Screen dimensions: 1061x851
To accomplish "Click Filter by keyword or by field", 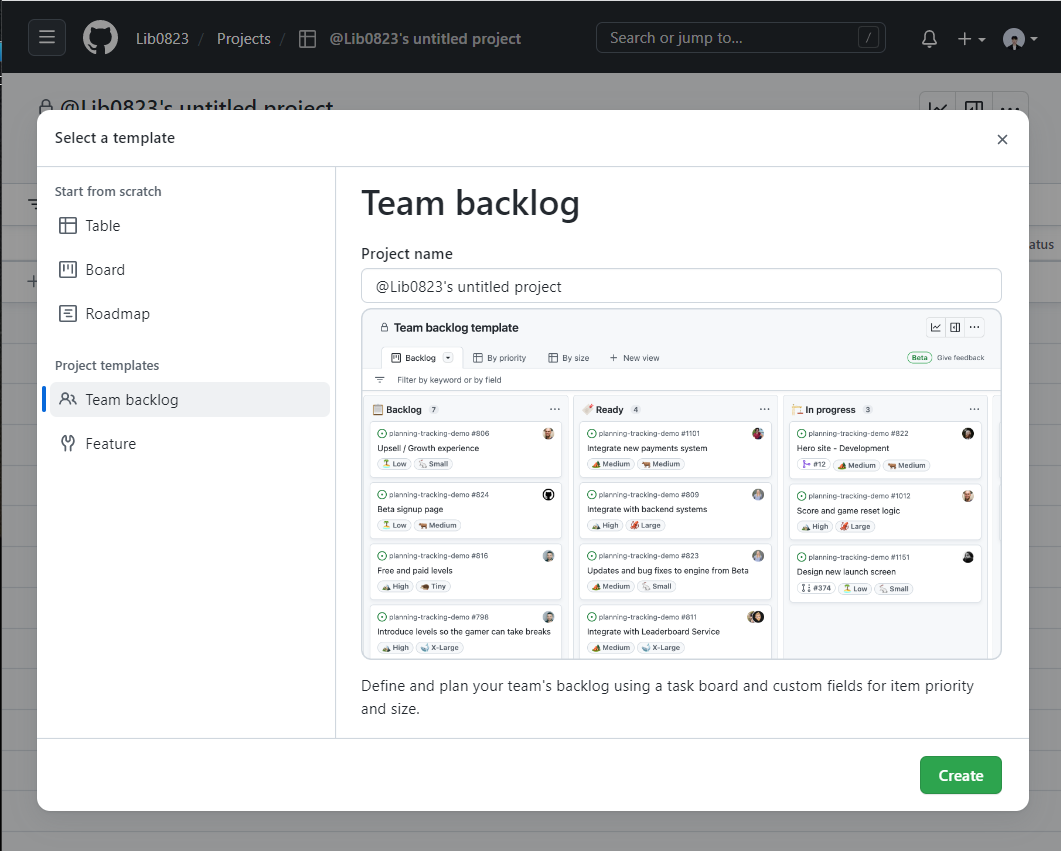I will pyautogui.click(x=449, y=380).
